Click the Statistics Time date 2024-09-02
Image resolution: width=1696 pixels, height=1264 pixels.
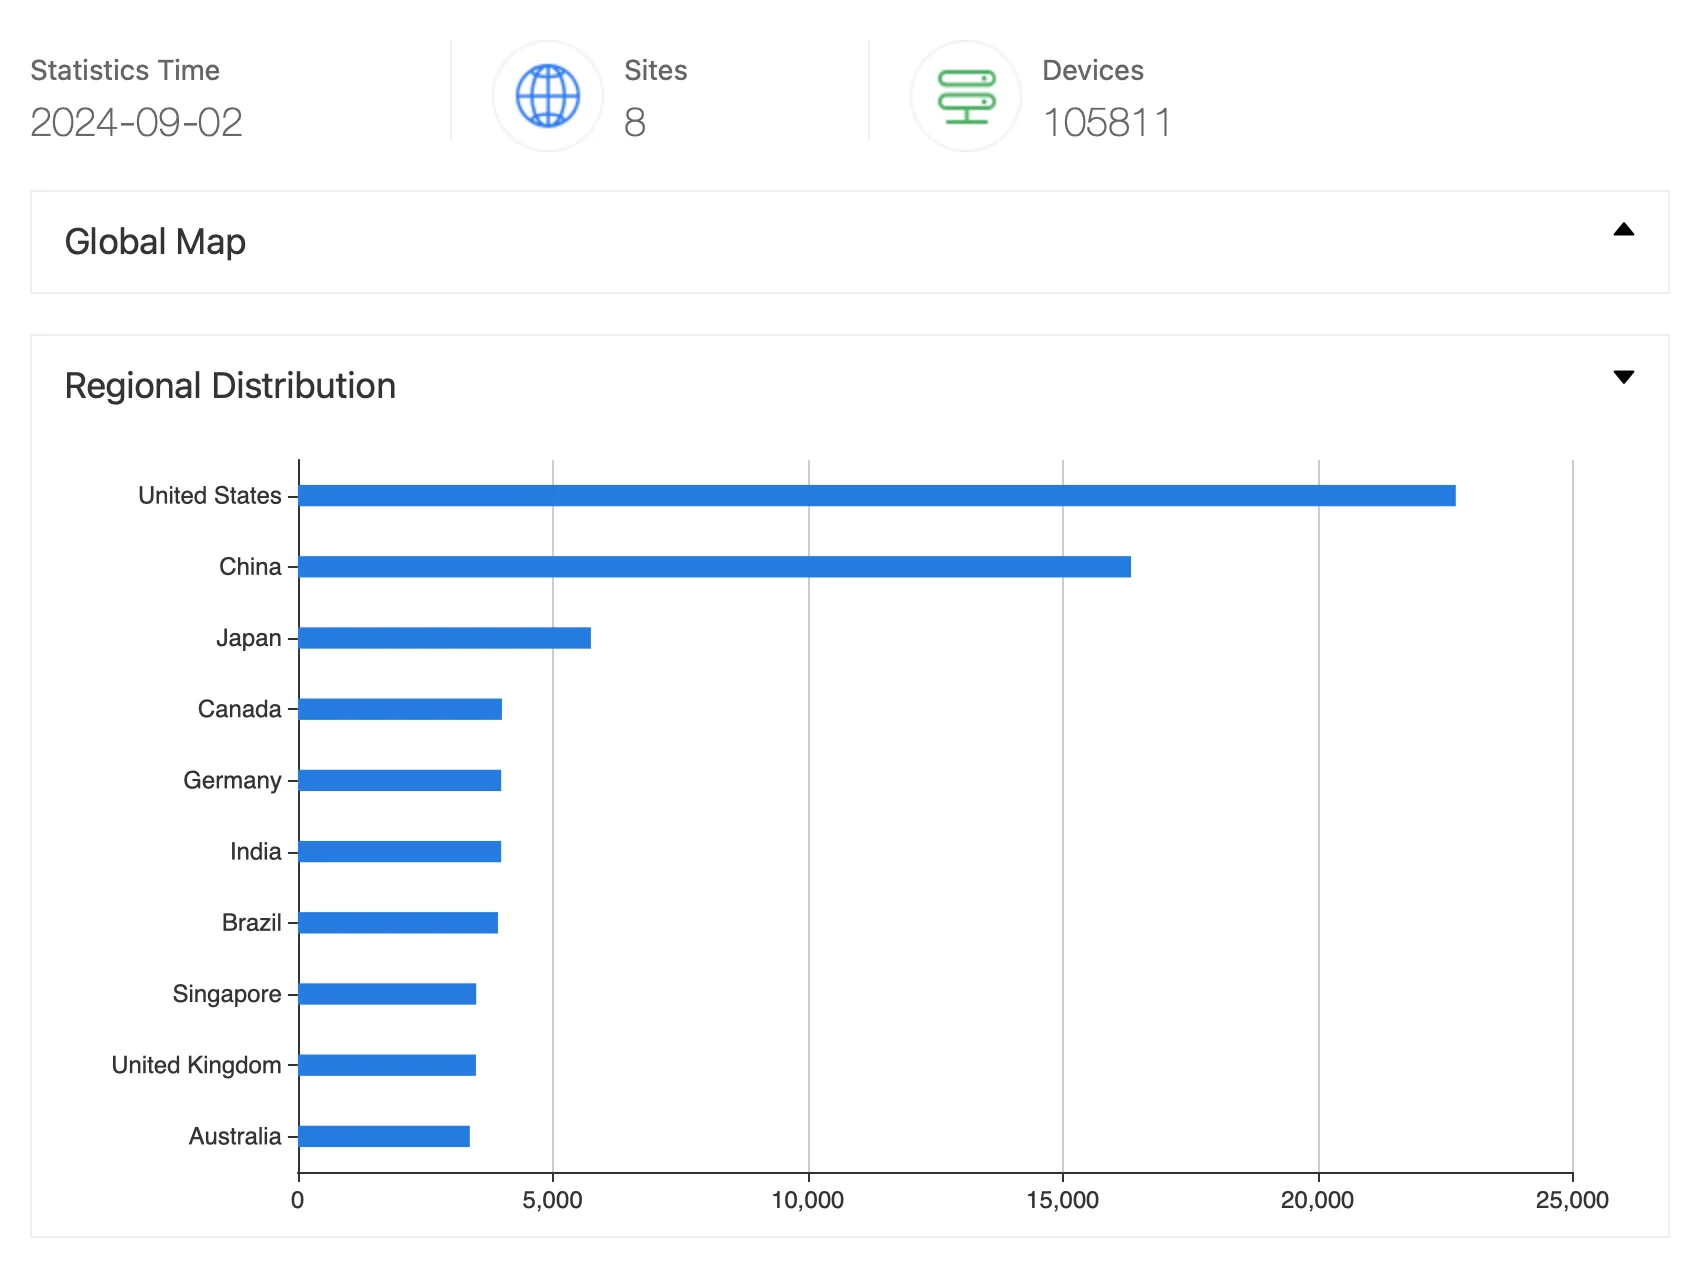coord(136,123)
